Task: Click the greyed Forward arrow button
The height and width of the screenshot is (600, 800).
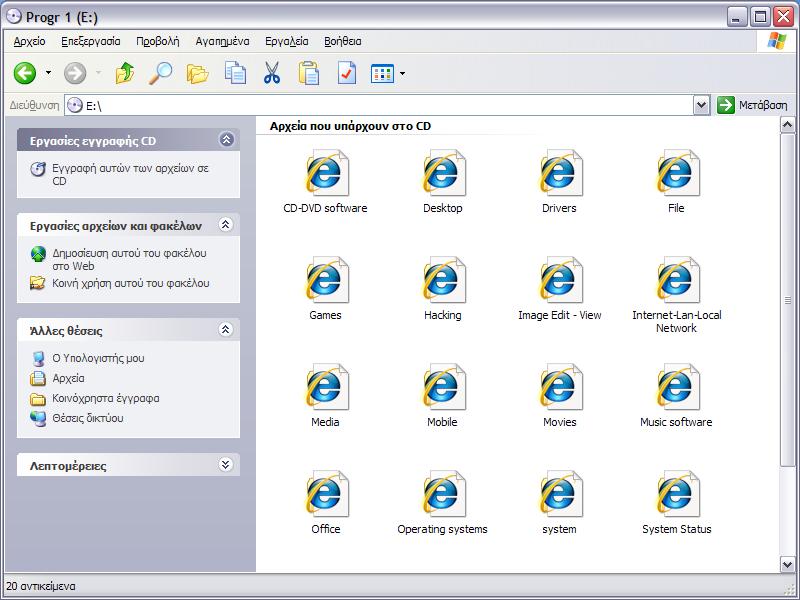Action: pyautogui.click(x=75, y=73)
